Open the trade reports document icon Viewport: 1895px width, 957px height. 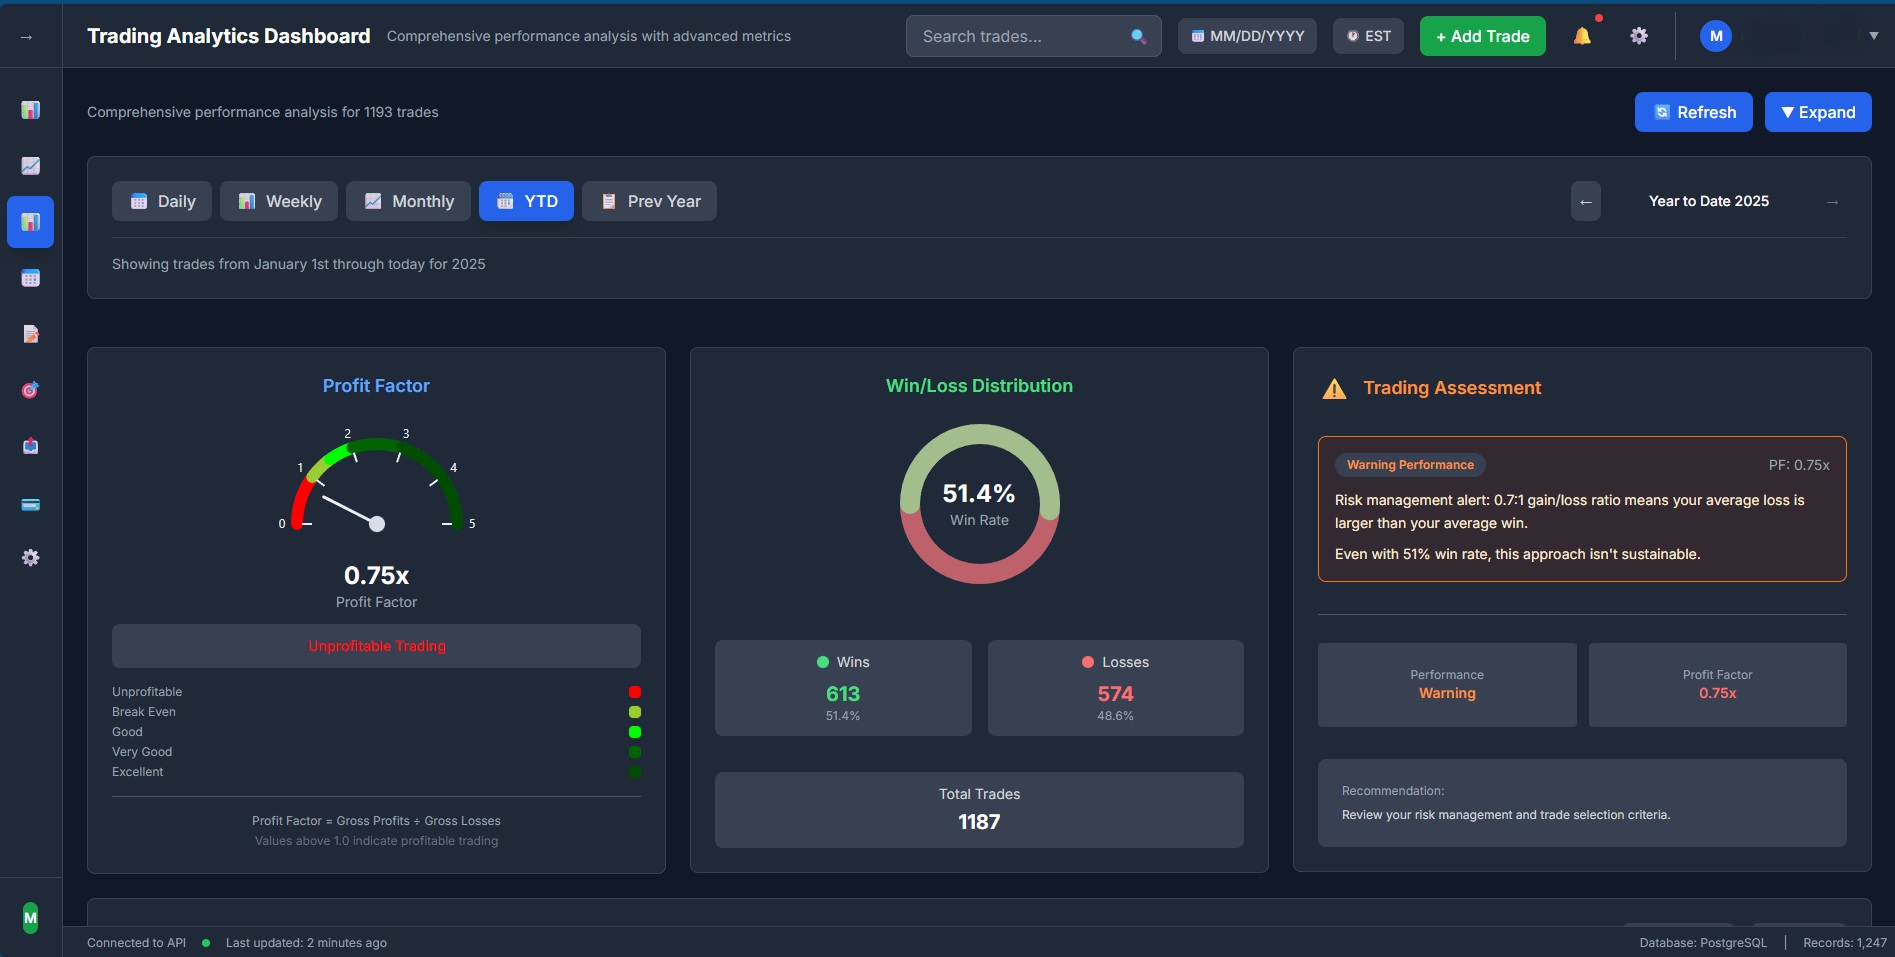[x=30, y=334]
